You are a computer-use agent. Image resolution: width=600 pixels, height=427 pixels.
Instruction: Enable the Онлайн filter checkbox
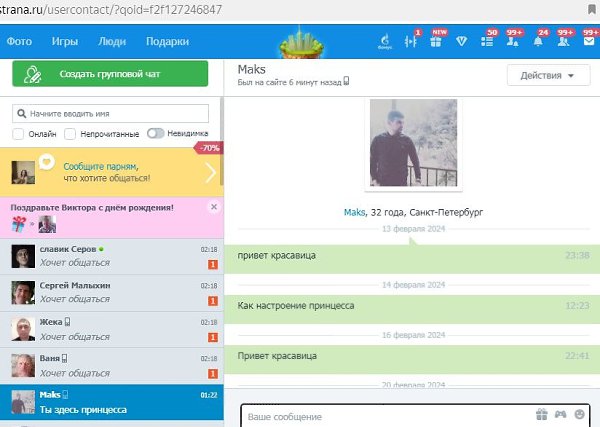[19, 133]
